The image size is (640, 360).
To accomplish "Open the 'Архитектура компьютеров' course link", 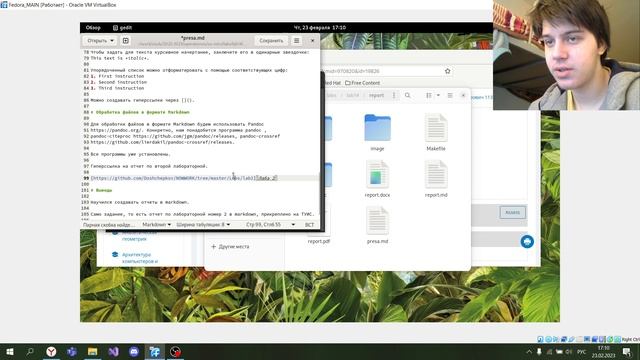I will click(x=140, y=258).
